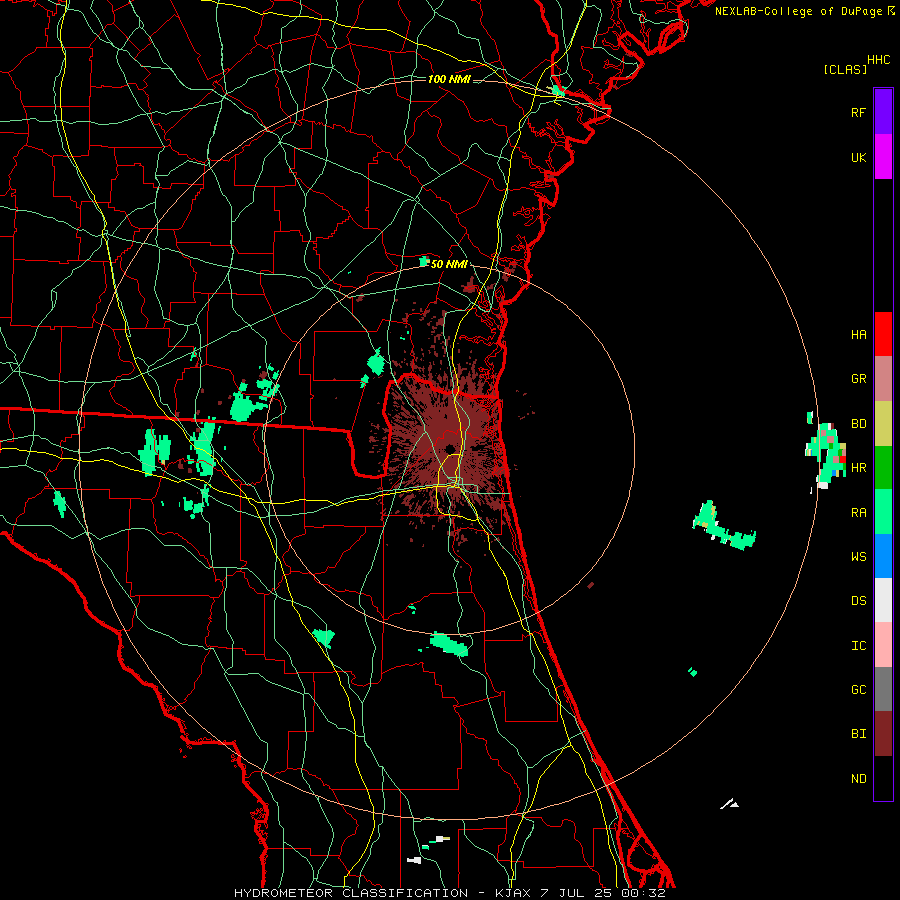Click the "HA" legend label

point(858,335)
